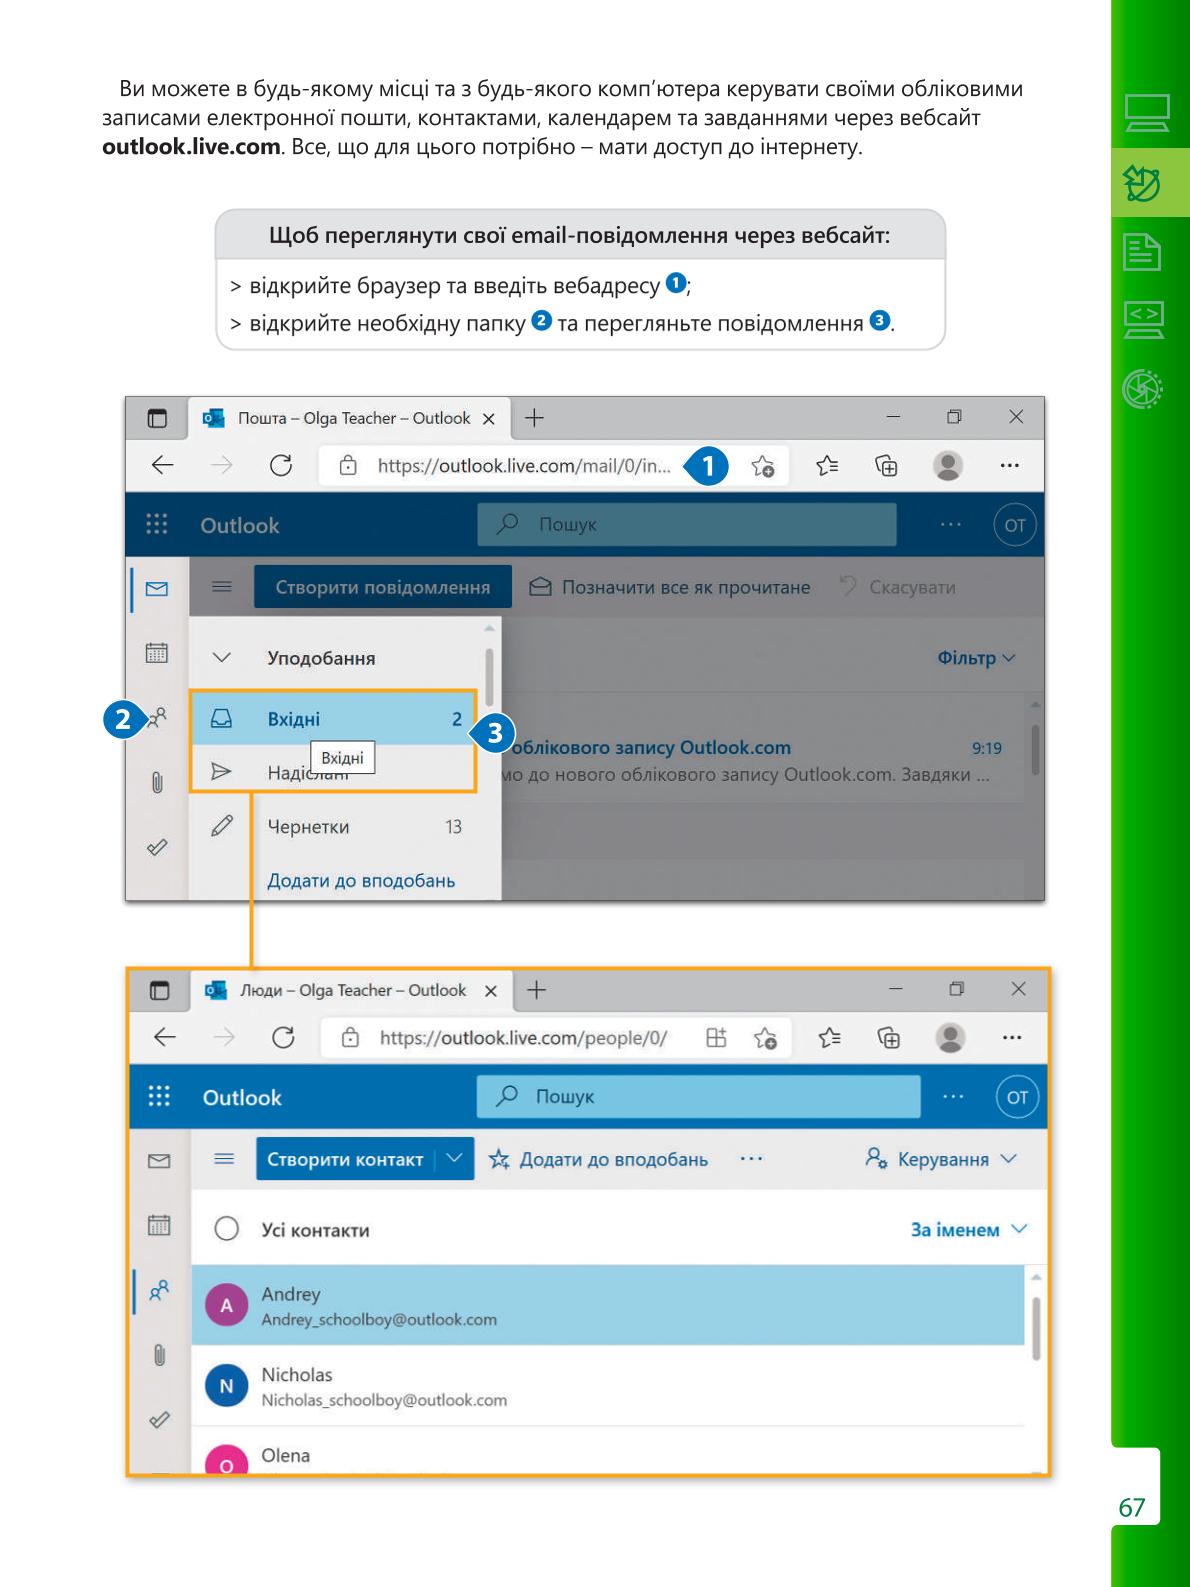This screenshot has width=1190, height=1587.
Task: Open browser profile avatar in Пошта window
Action: 948,465
